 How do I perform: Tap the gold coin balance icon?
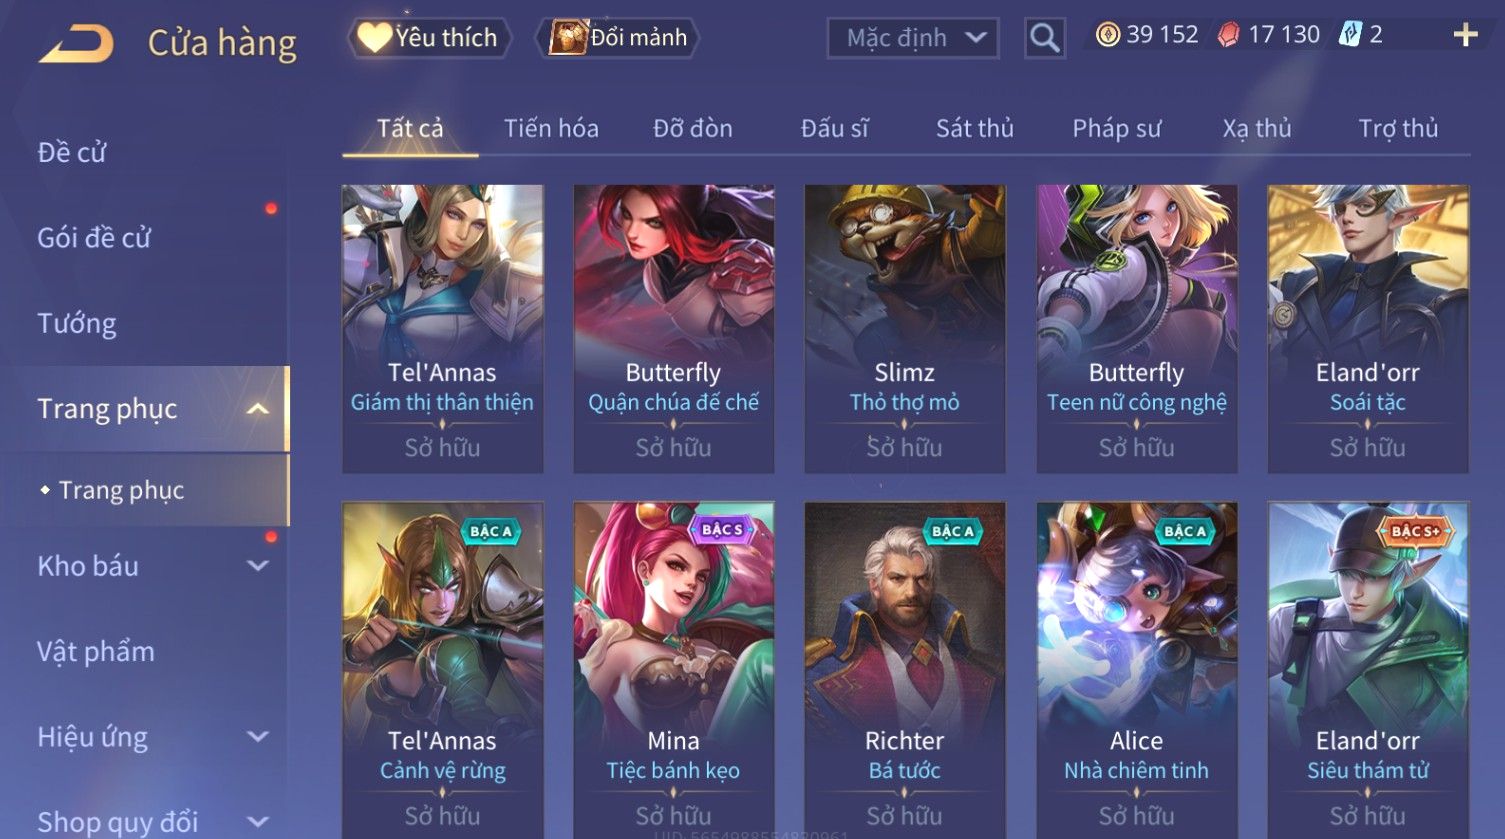(1107, 35)
